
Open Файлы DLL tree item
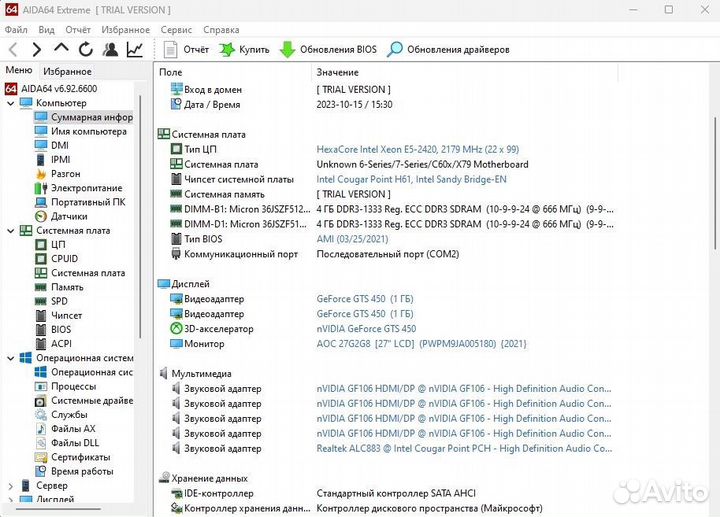(x=67, y=443)
